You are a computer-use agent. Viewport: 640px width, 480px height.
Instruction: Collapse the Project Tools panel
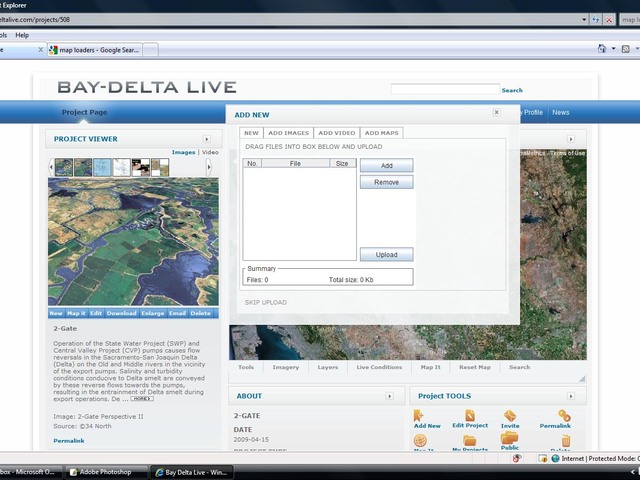coord(571,396)
